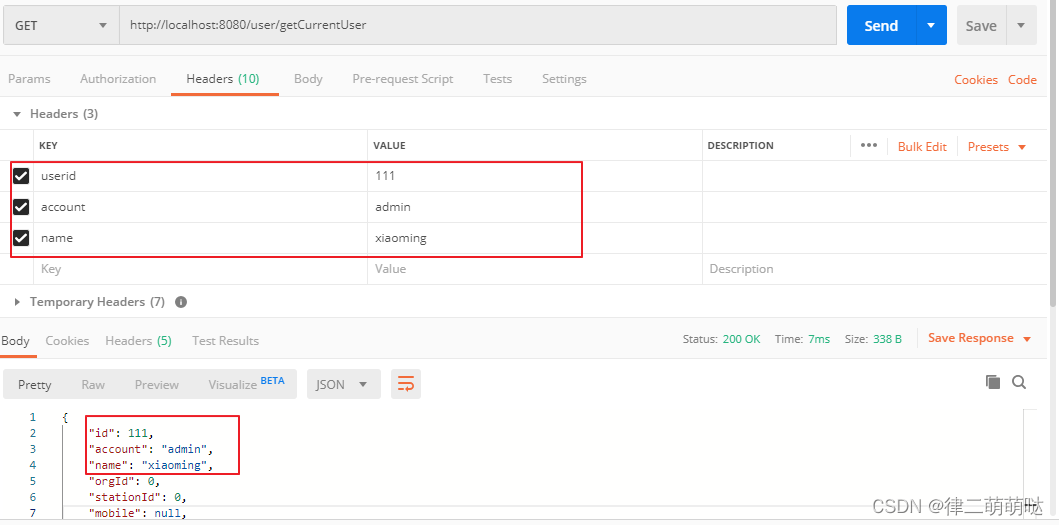Screen dimensions: 1059x525
Task: Uncheck the account header checkbox
Action: click(x=22, y=207)
